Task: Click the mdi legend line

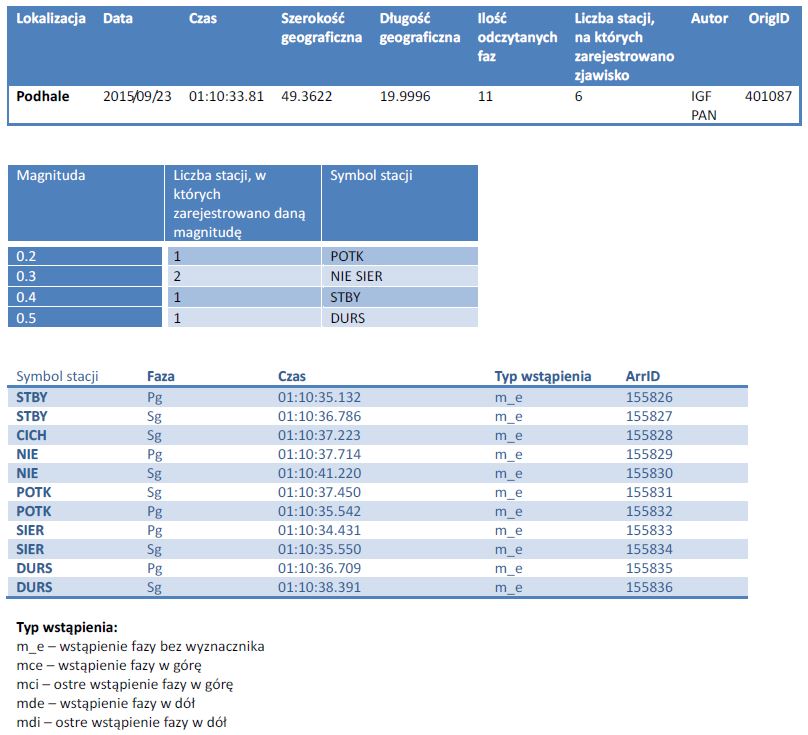Action: 122,722
